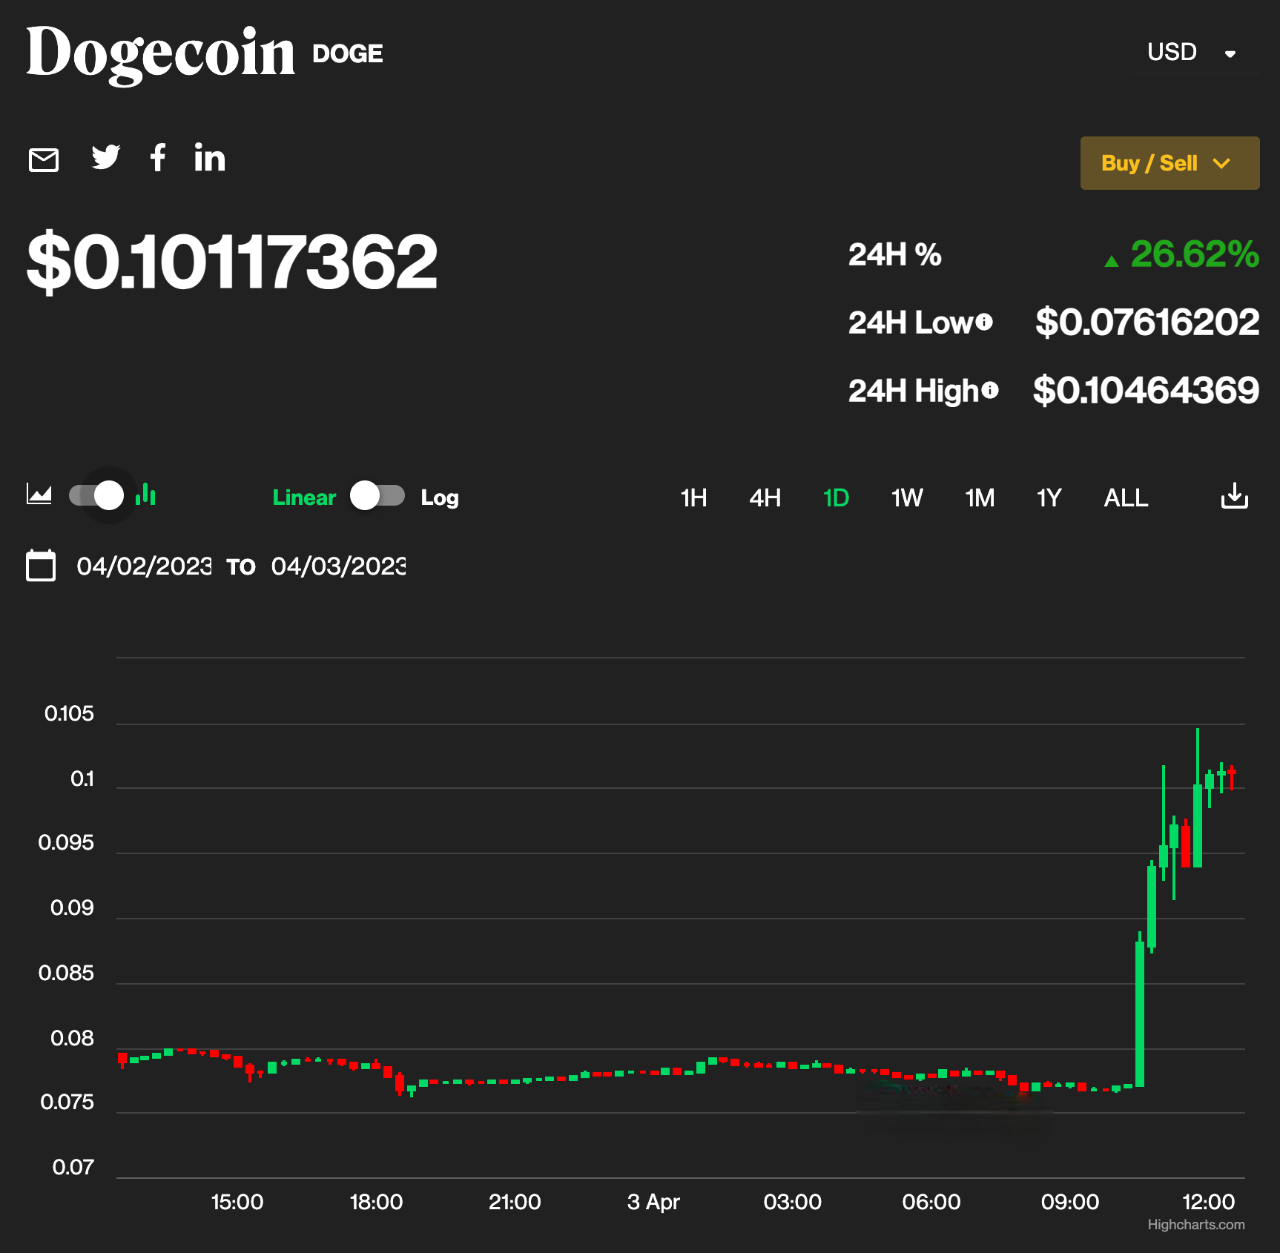Viewport: 1280px width, 1253px height.
Task: Share via the email envelope icon
Action: click(44, 159)
